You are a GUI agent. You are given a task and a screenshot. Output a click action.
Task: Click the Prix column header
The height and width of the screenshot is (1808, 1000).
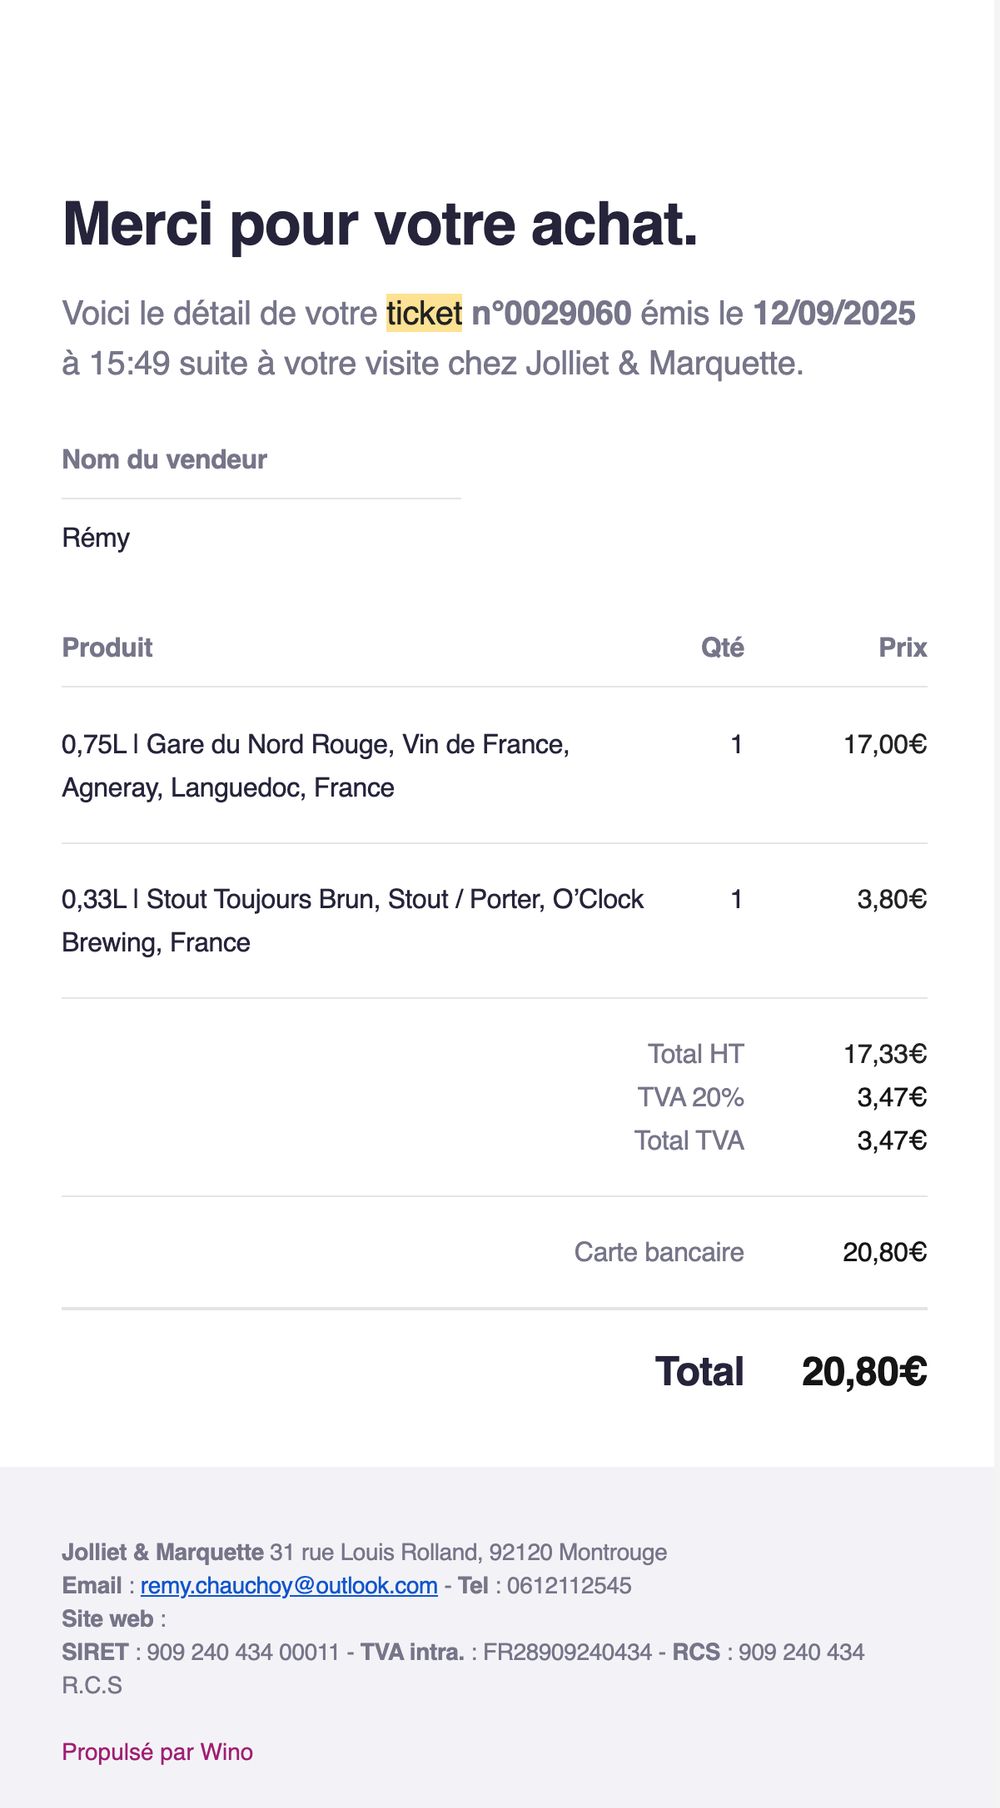[902, 647]
